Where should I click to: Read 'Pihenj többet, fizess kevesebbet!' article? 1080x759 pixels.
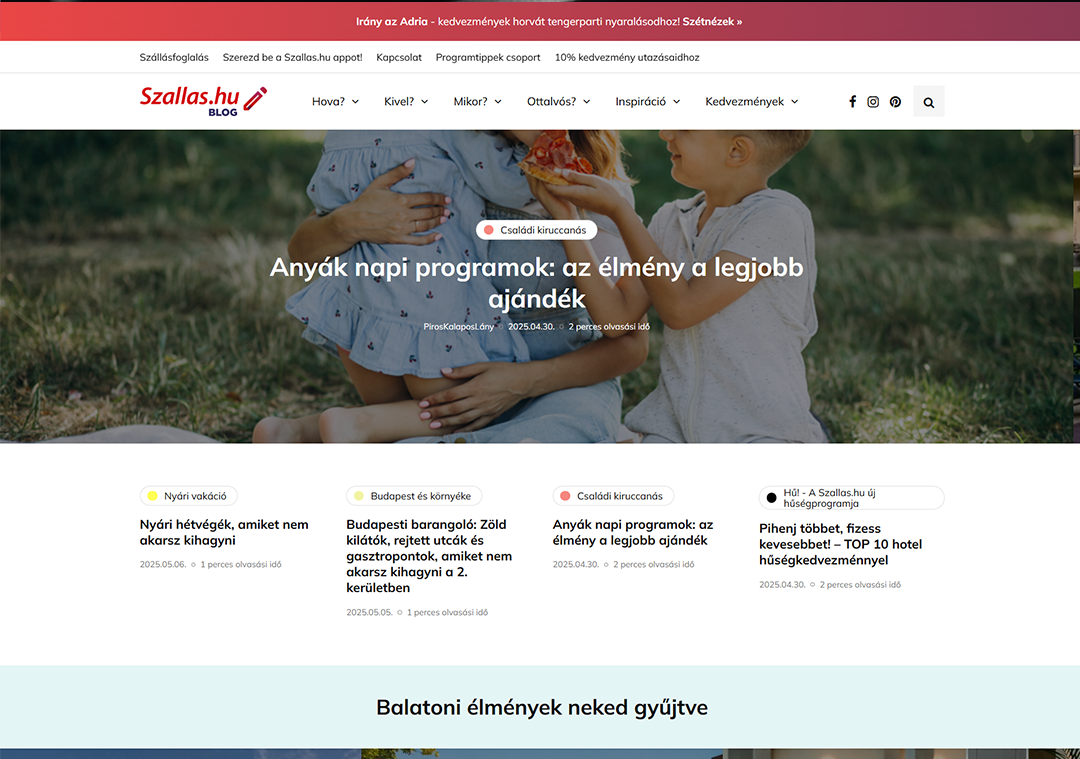(840, 544)
